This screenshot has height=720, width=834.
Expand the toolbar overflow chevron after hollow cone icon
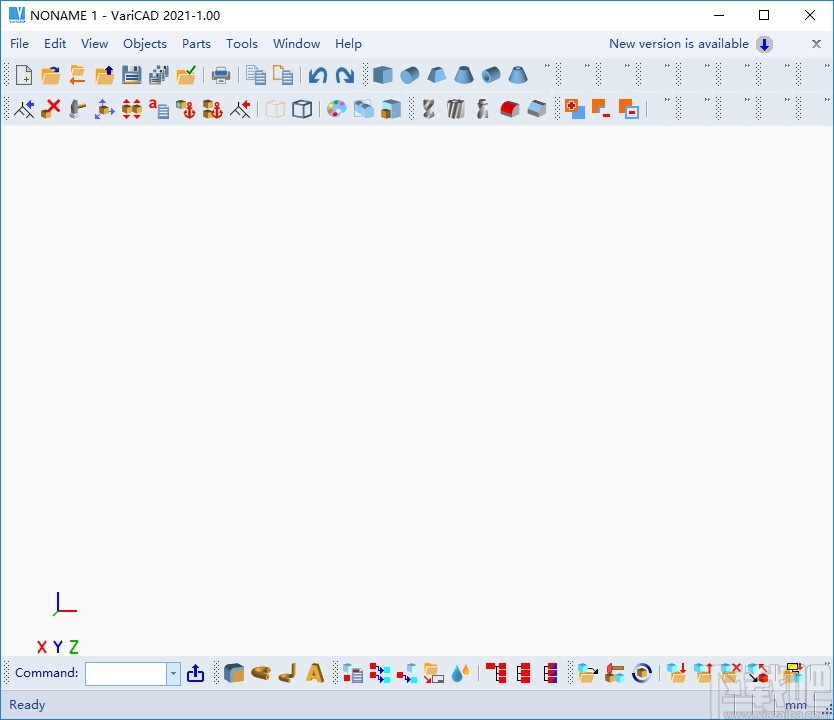coord(547,66)
